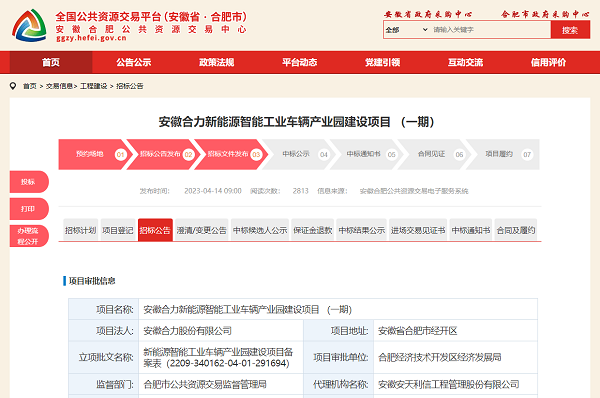
Task: Go to 首页 in main navigation
Action: pyautogui.click(x=51, y=62)
